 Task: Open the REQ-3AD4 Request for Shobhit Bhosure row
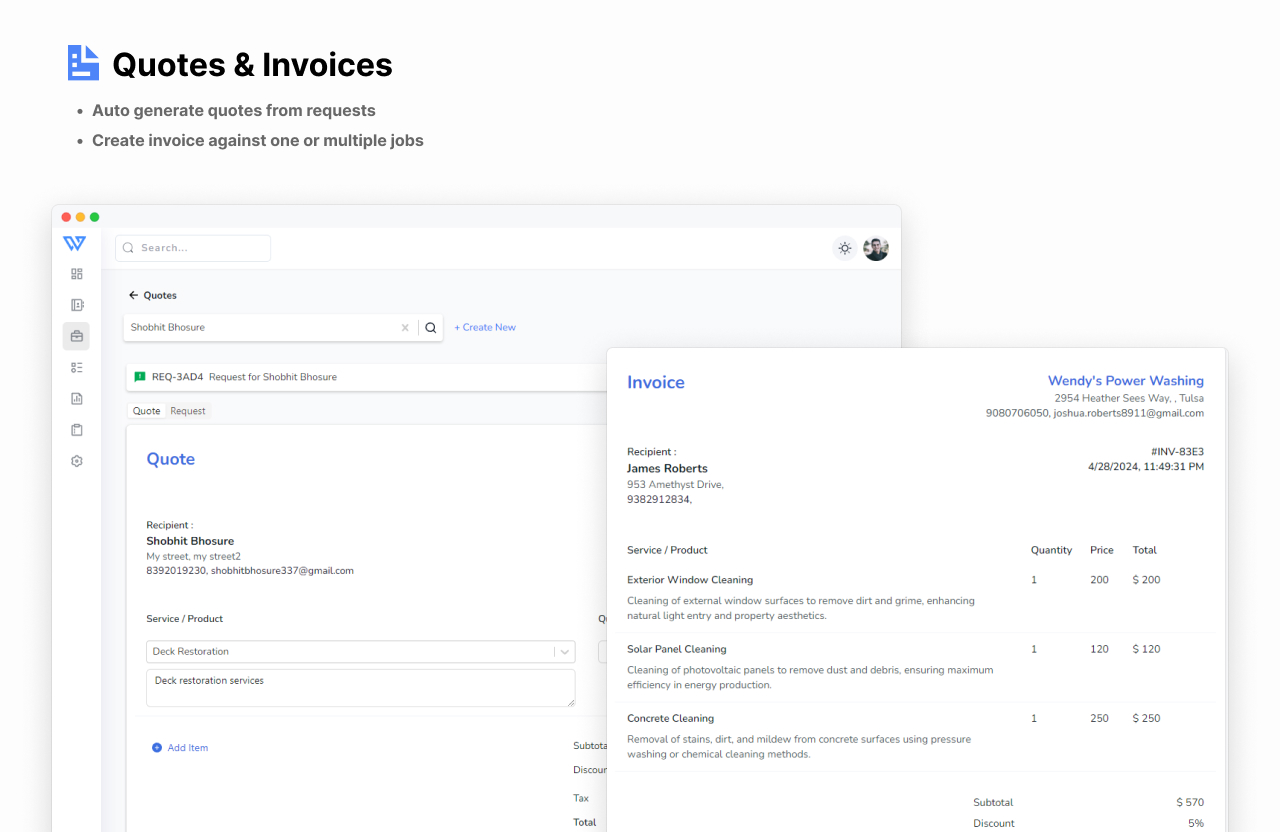[366, 377]
